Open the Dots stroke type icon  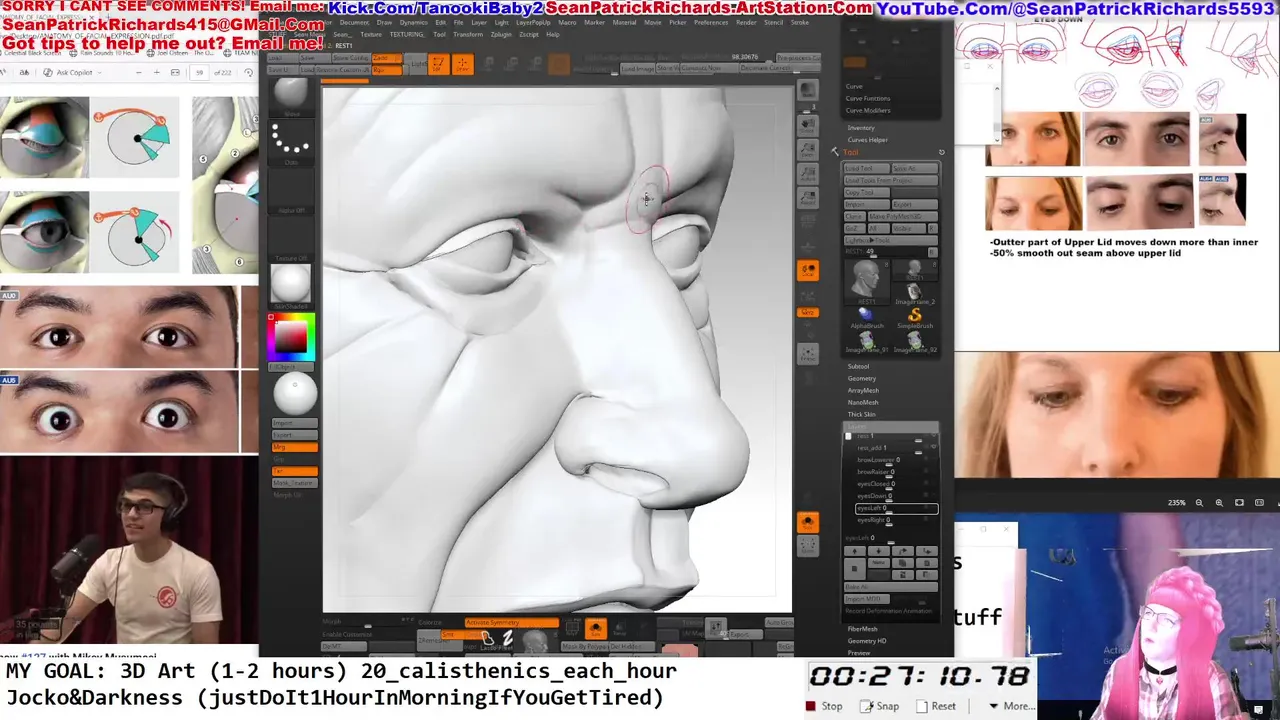[291, 140]
